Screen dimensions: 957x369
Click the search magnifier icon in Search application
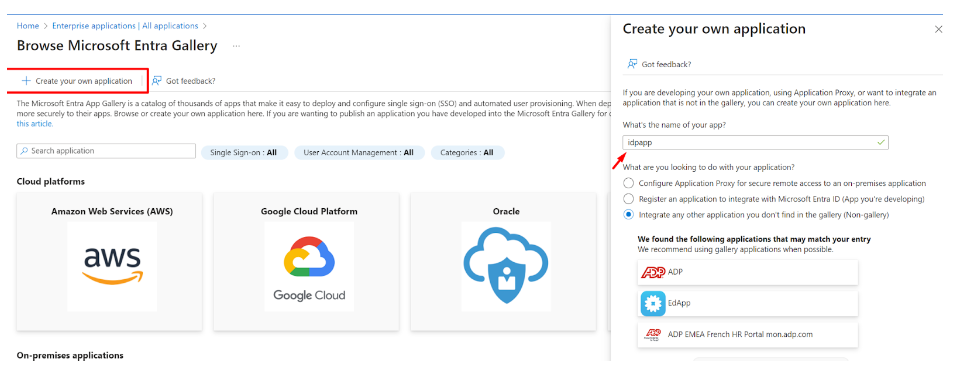(x=24, y=151)
